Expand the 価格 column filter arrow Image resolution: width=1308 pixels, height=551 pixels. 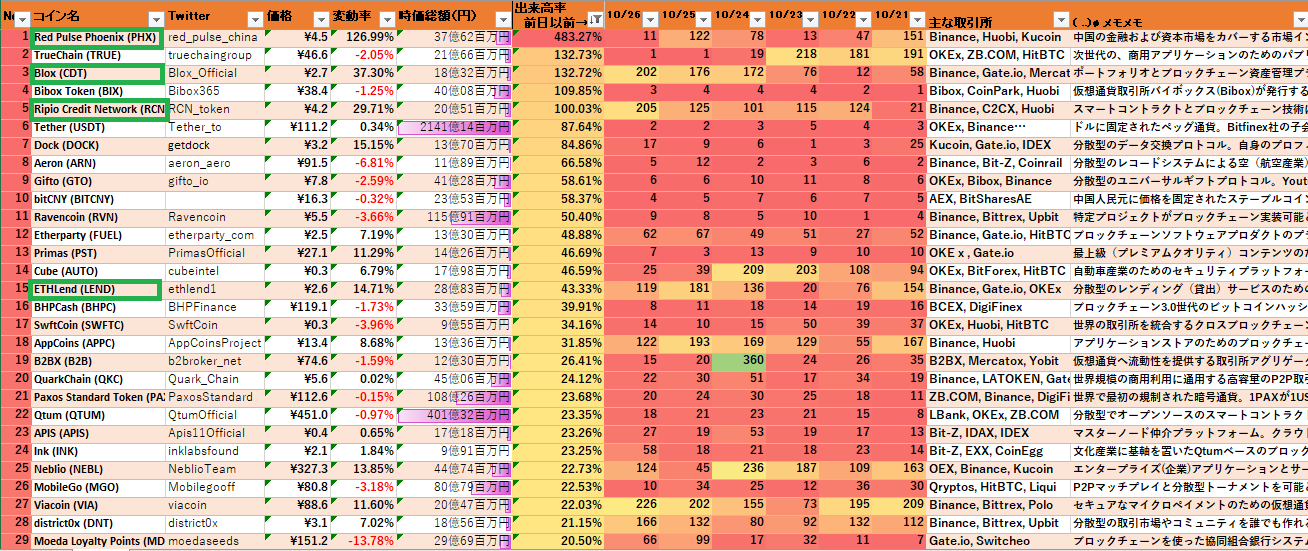click(x=320, y=19)
